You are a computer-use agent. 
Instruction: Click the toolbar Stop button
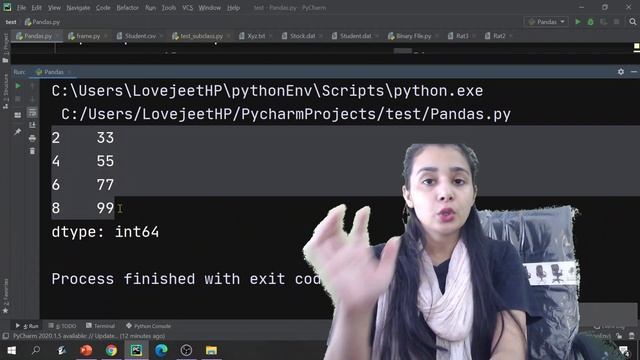[617, 22]
